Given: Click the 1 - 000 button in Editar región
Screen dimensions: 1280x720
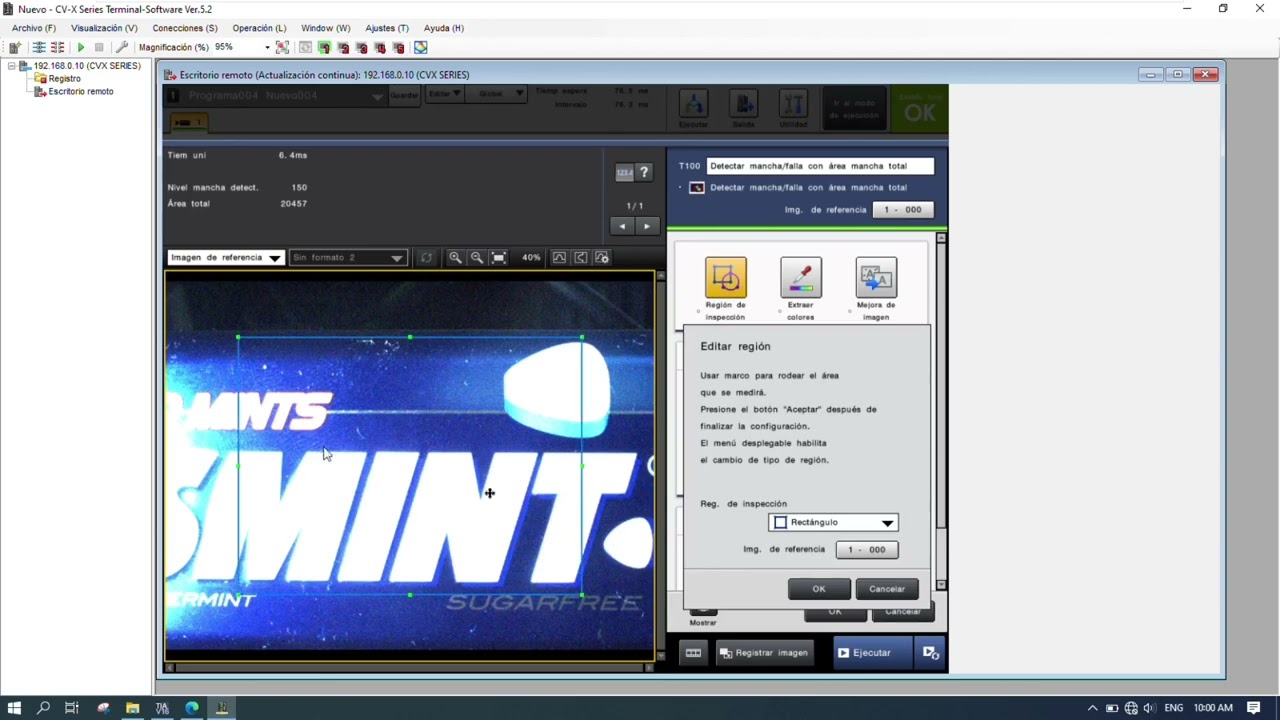Looking at the screenshot, I should click(x=867, y=549).
